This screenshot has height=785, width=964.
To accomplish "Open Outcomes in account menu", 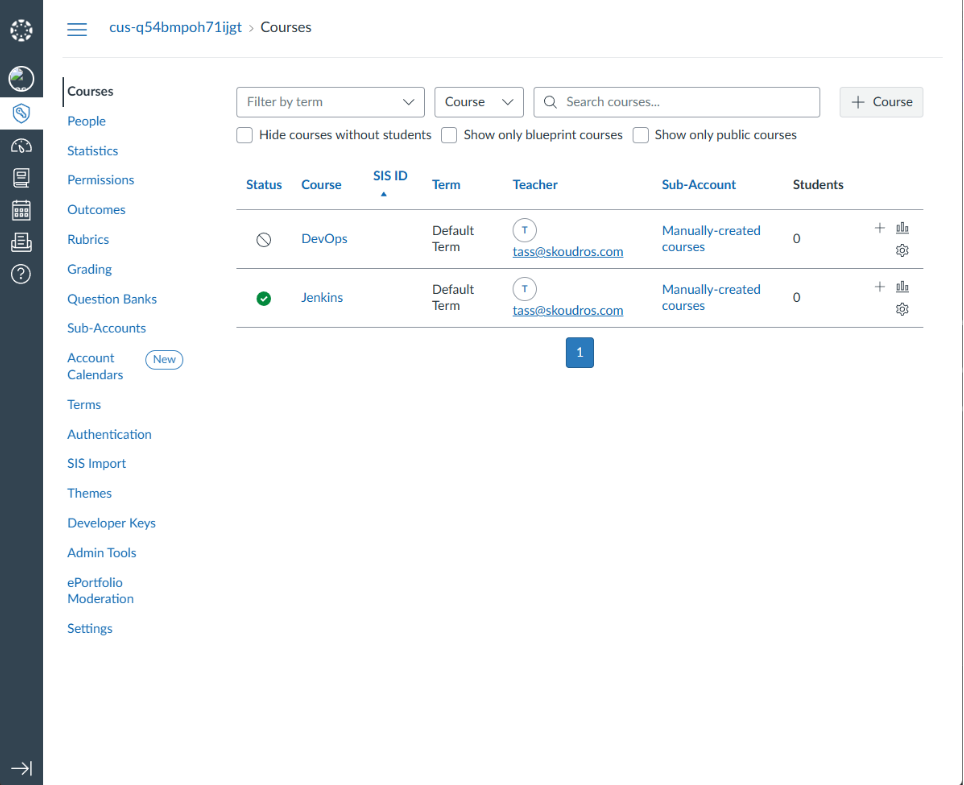I will (x=96, y=210).
